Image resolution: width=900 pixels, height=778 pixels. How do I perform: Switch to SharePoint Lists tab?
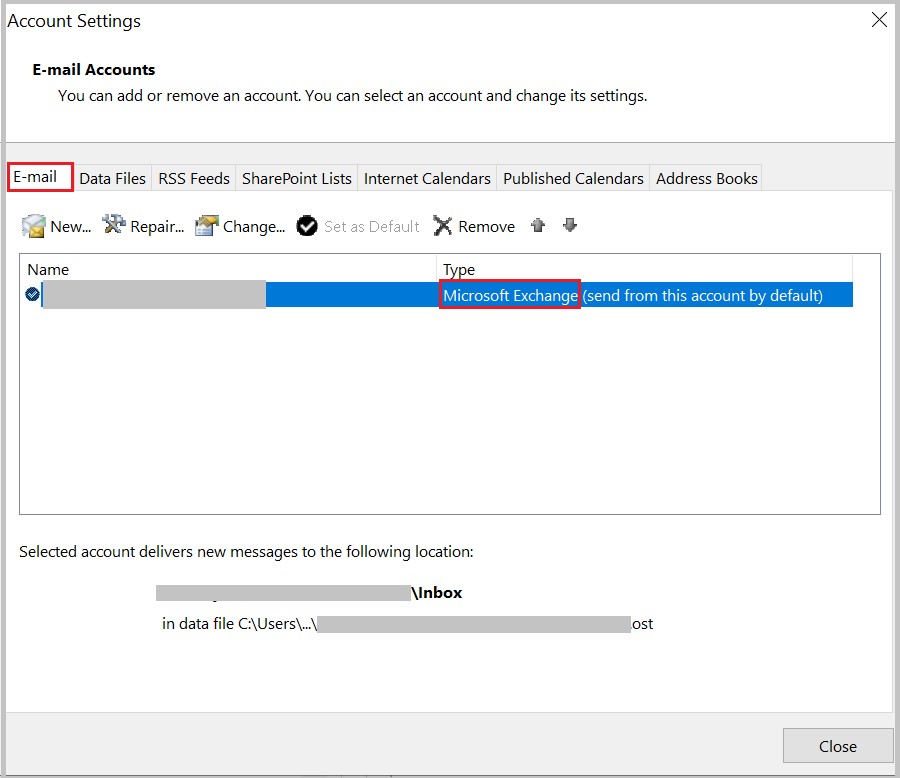point(297,179)
